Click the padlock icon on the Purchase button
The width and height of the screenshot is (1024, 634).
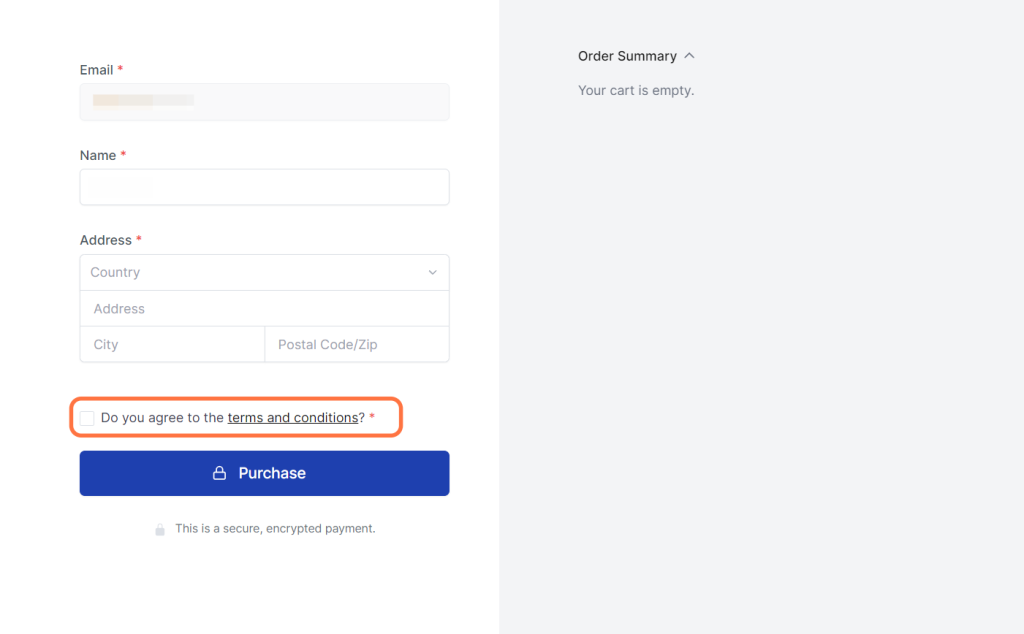point(219,472)
